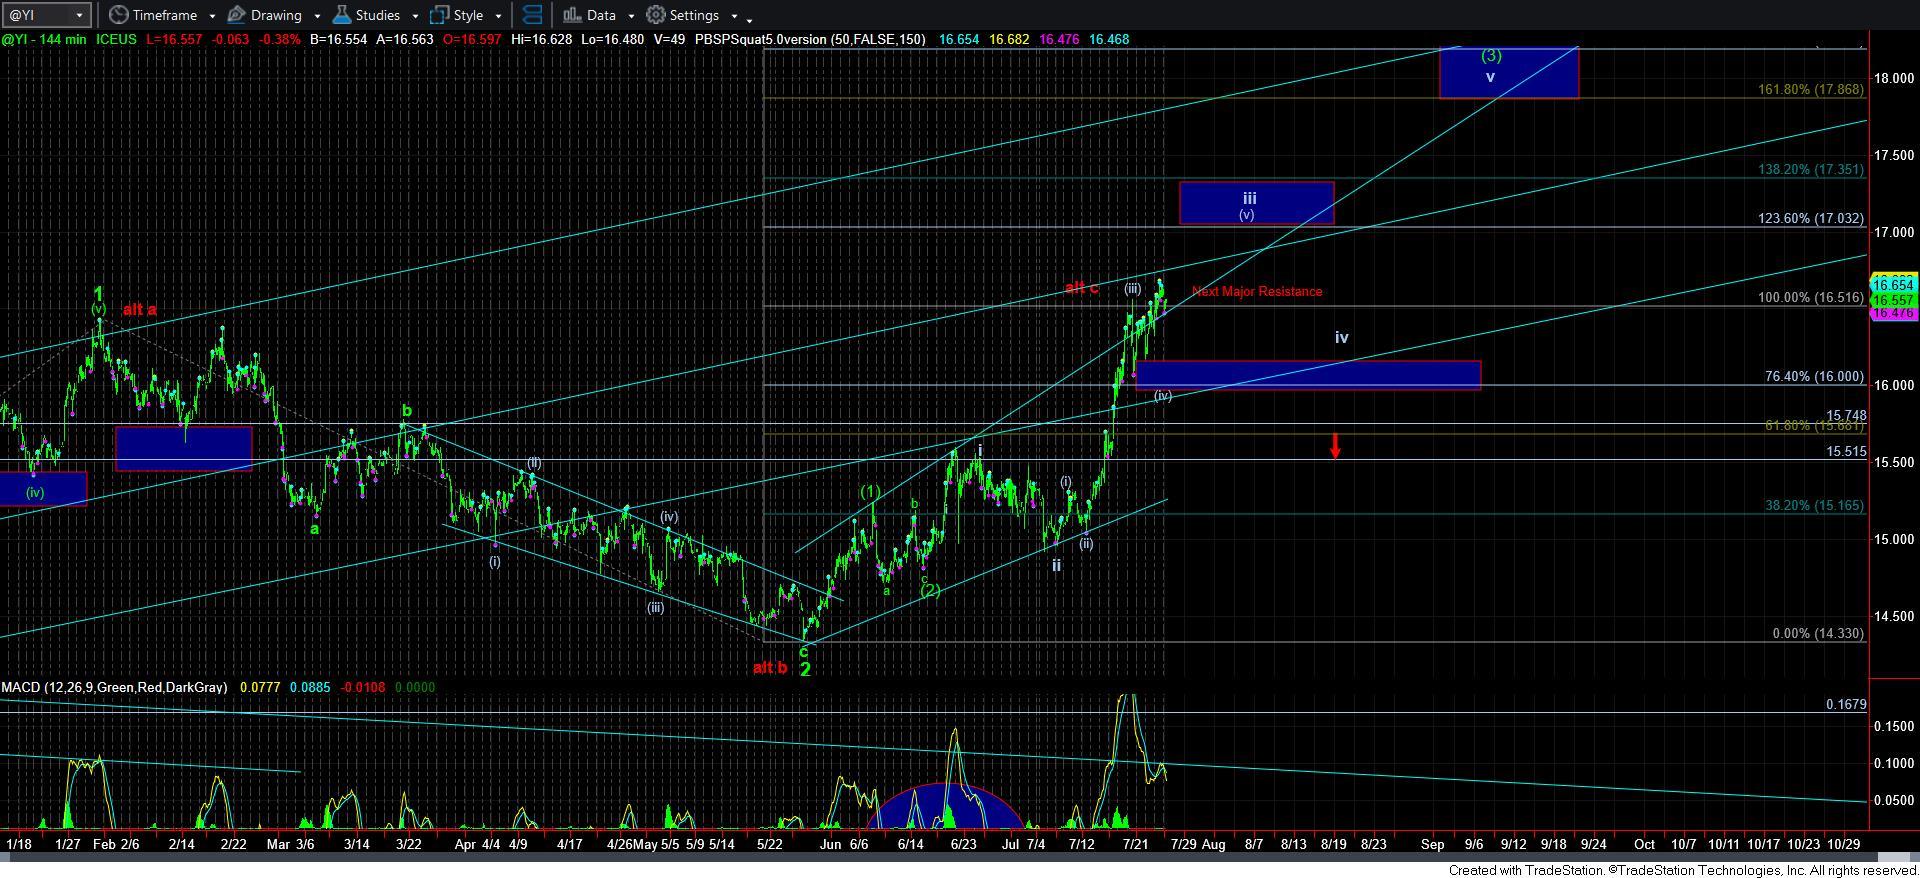Open the Data menu label
The image size is (1920, 878).
pos(601,15)
